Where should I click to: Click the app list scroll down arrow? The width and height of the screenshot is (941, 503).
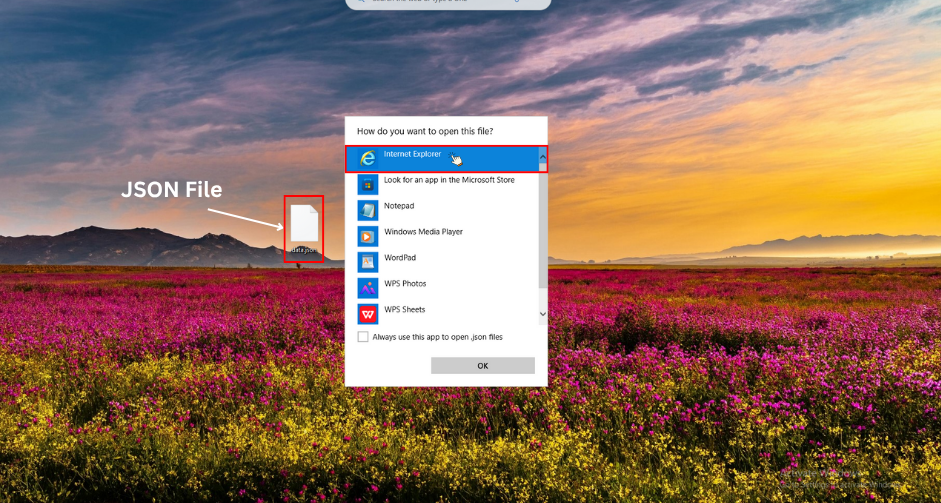click(543, 314)
